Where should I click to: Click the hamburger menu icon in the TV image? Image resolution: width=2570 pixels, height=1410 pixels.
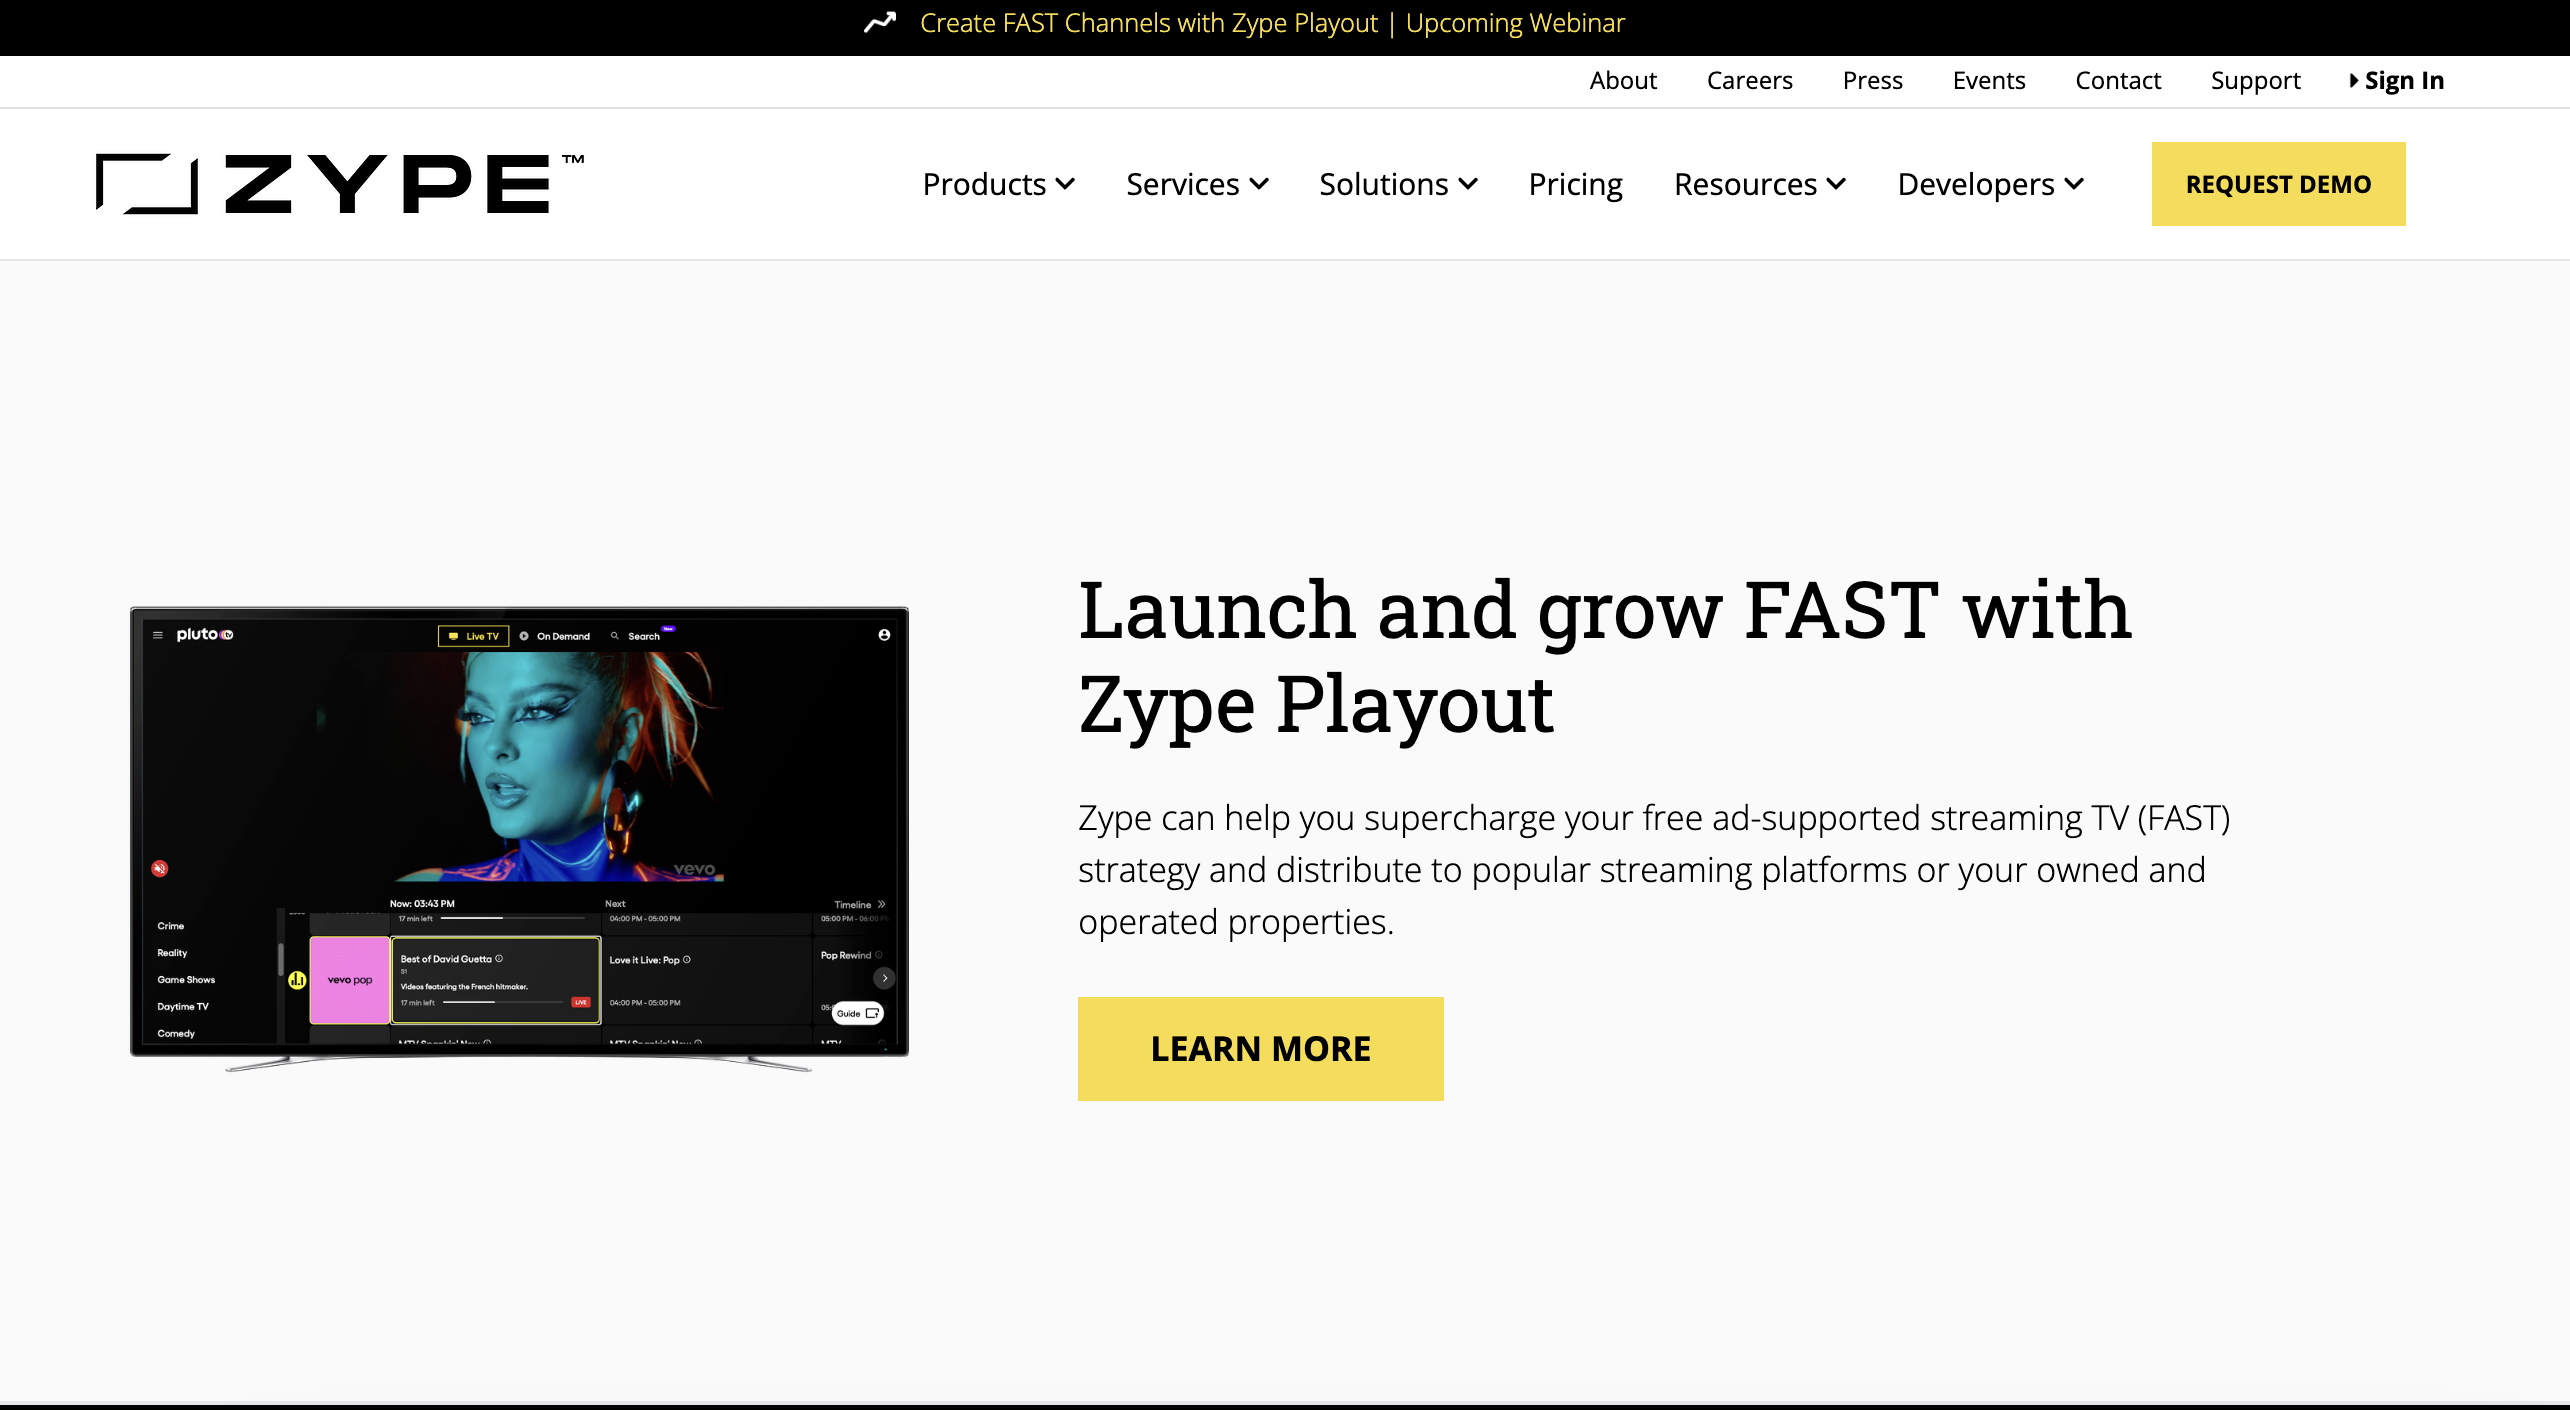157,635
